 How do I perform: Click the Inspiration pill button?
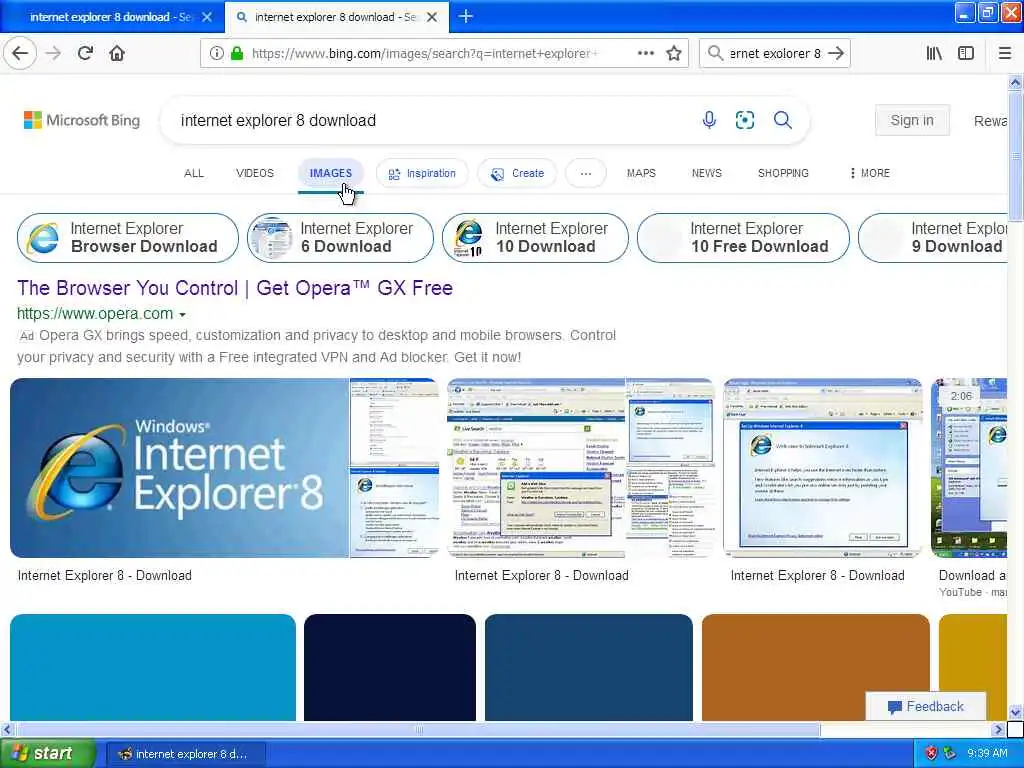tap(422, 173)
